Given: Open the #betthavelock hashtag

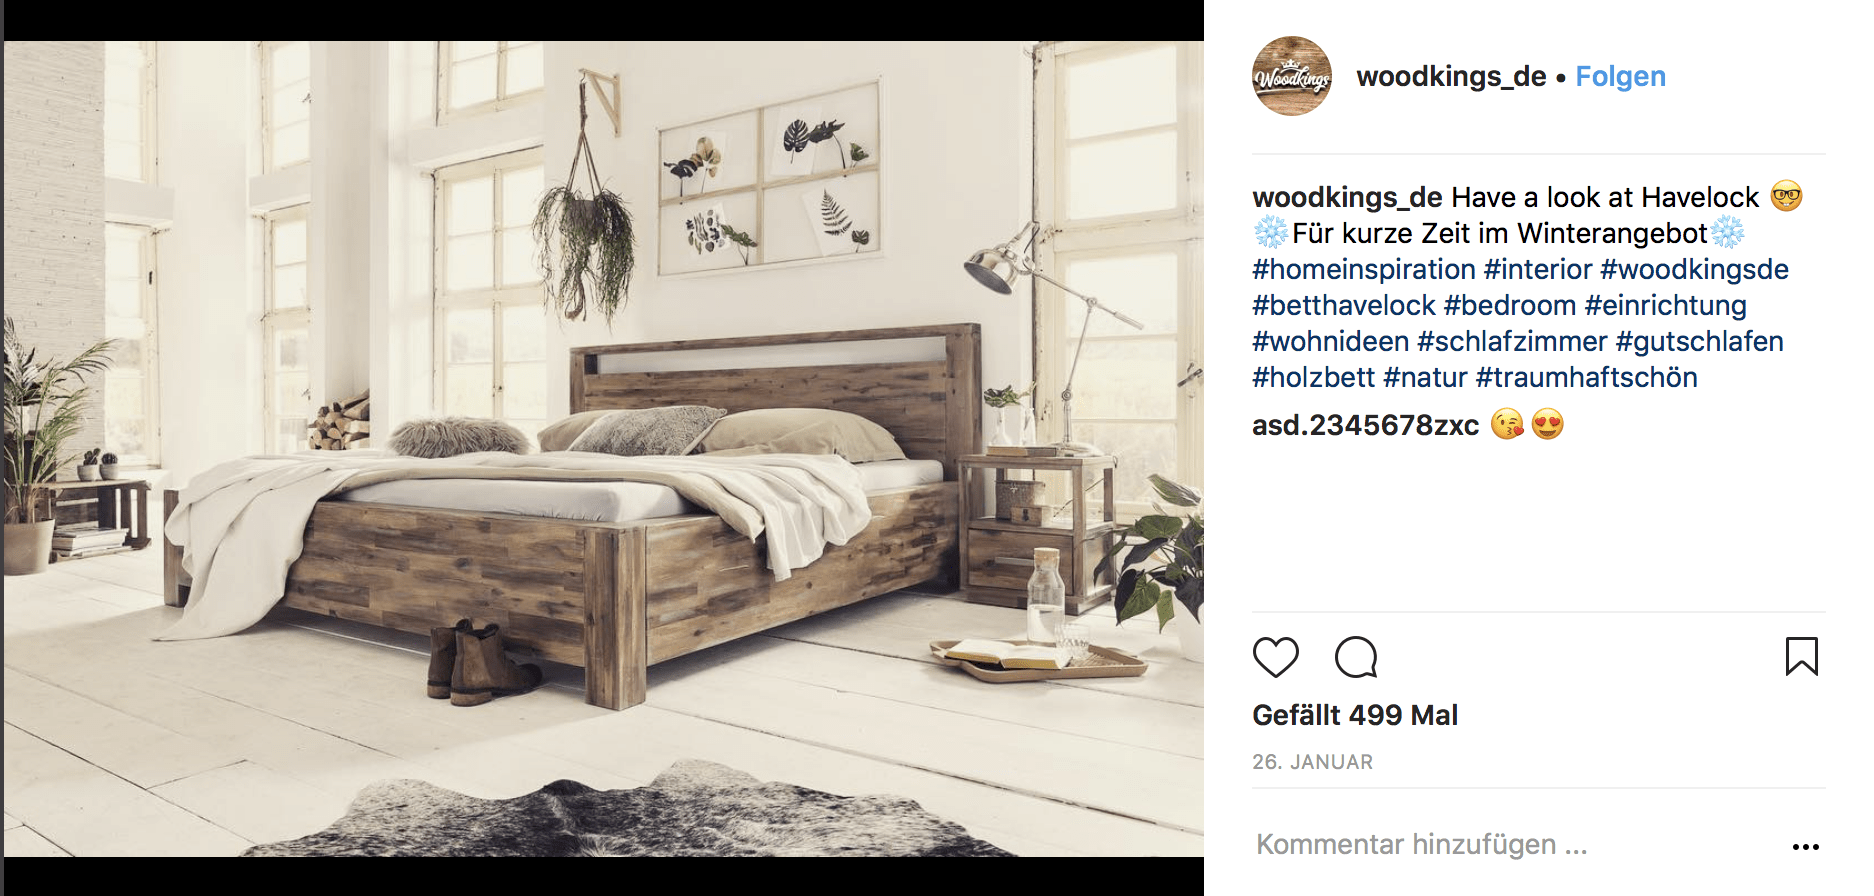Looking at the screenshot, I should pos(1344,305).
